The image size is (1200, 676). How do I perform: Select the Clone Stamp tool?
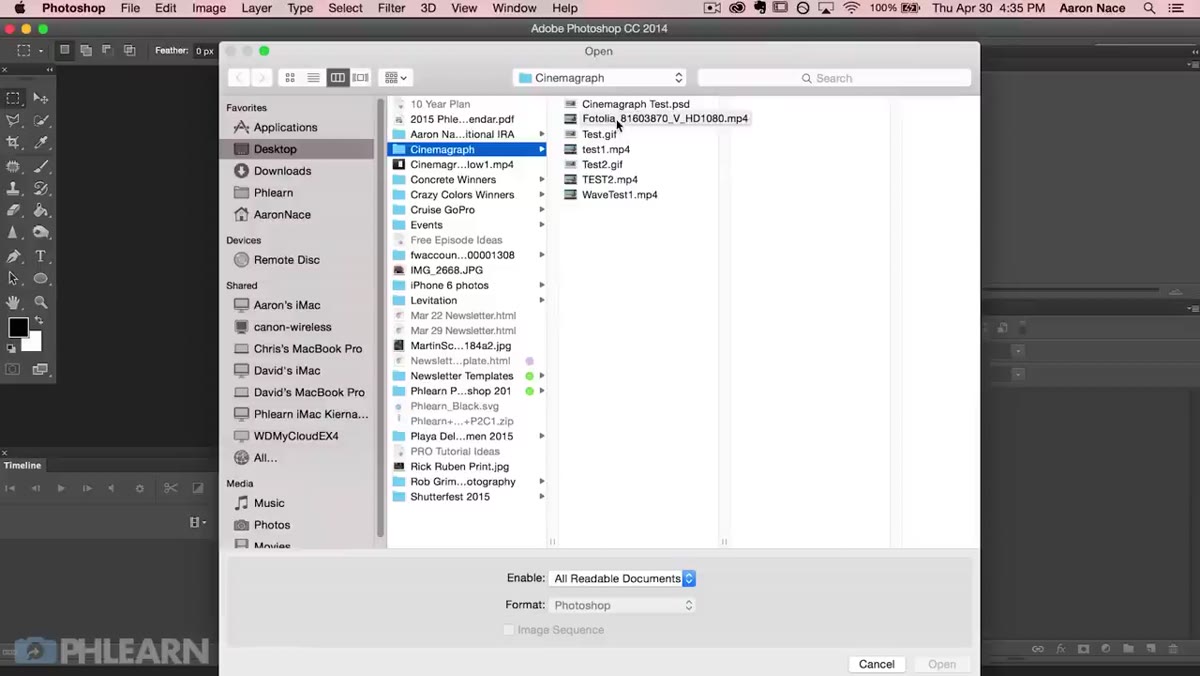click(x=13, y=188)
